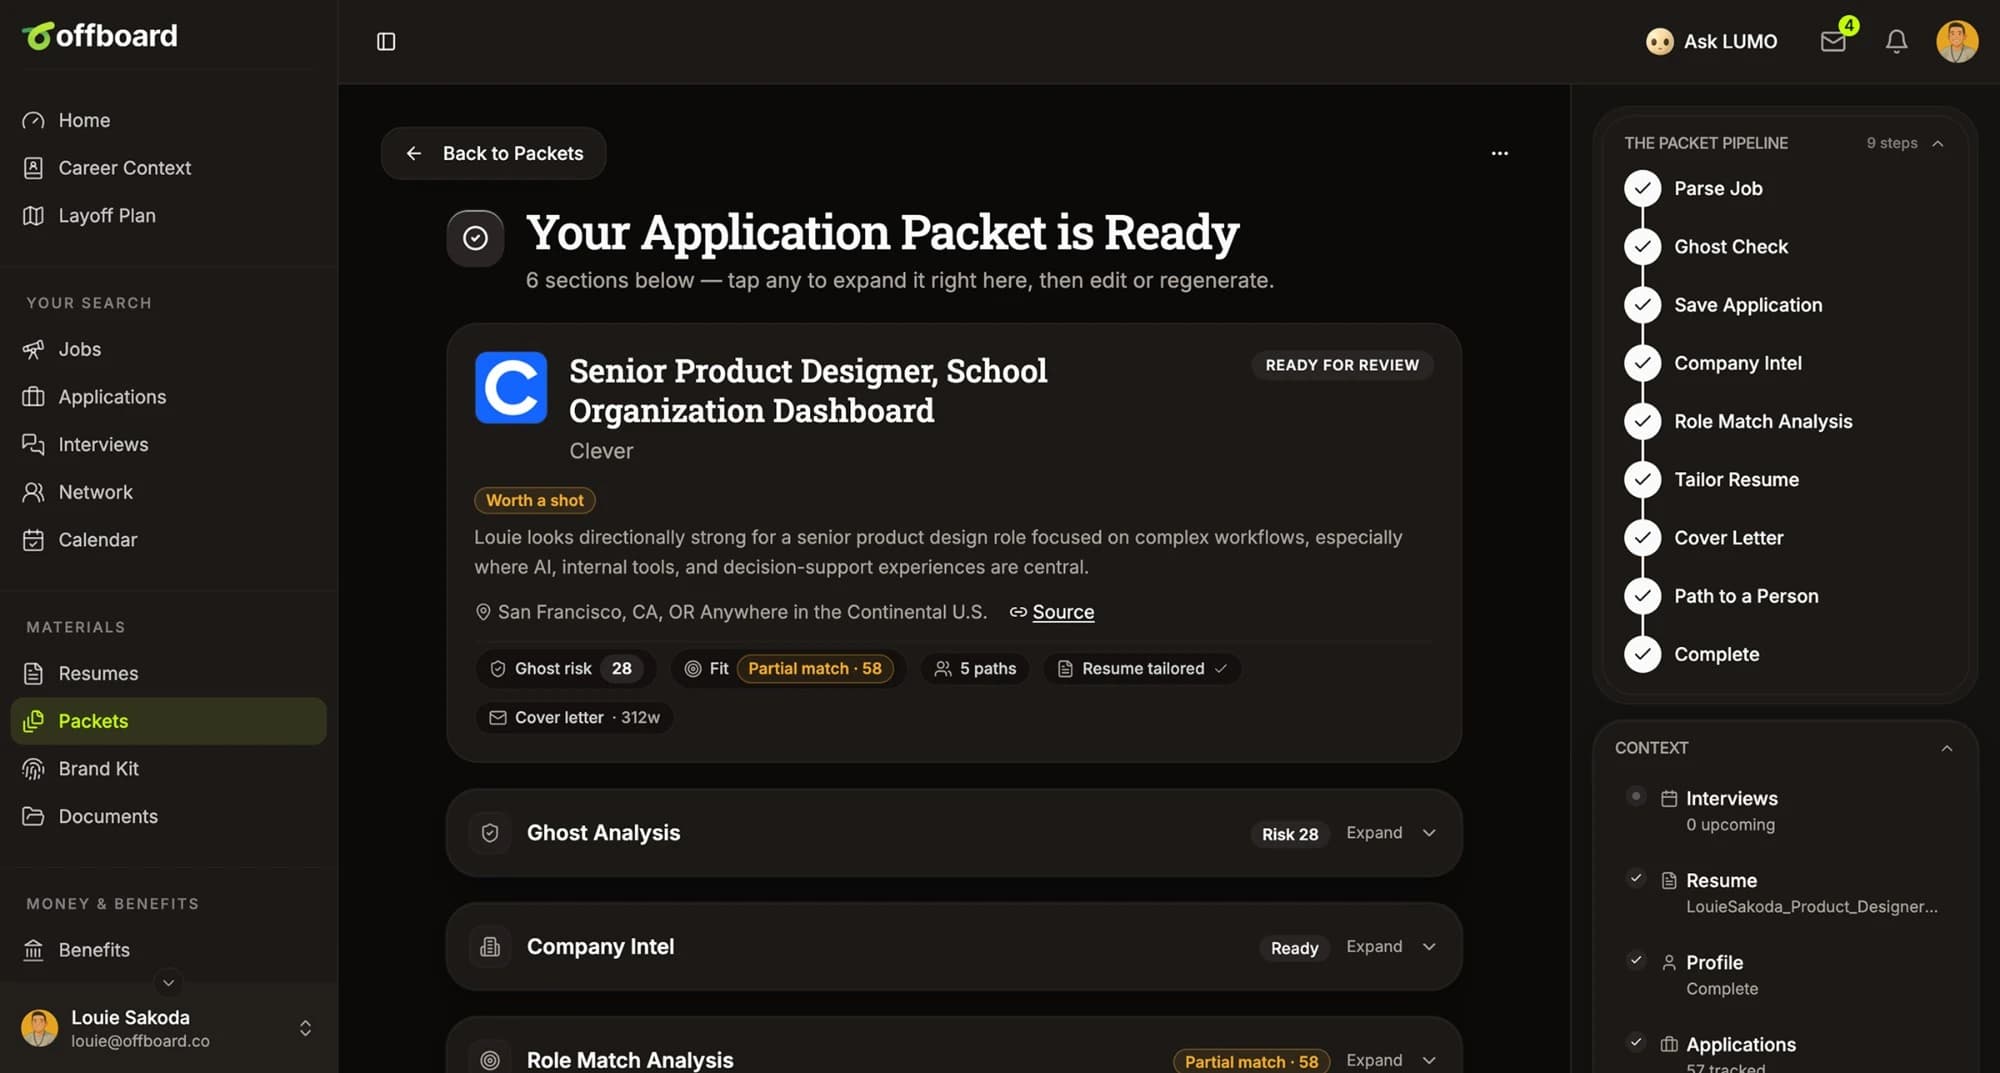Click the Calendar sidebar icon
This screenshot has width=2000, height=1073.
tap(33, 540)
